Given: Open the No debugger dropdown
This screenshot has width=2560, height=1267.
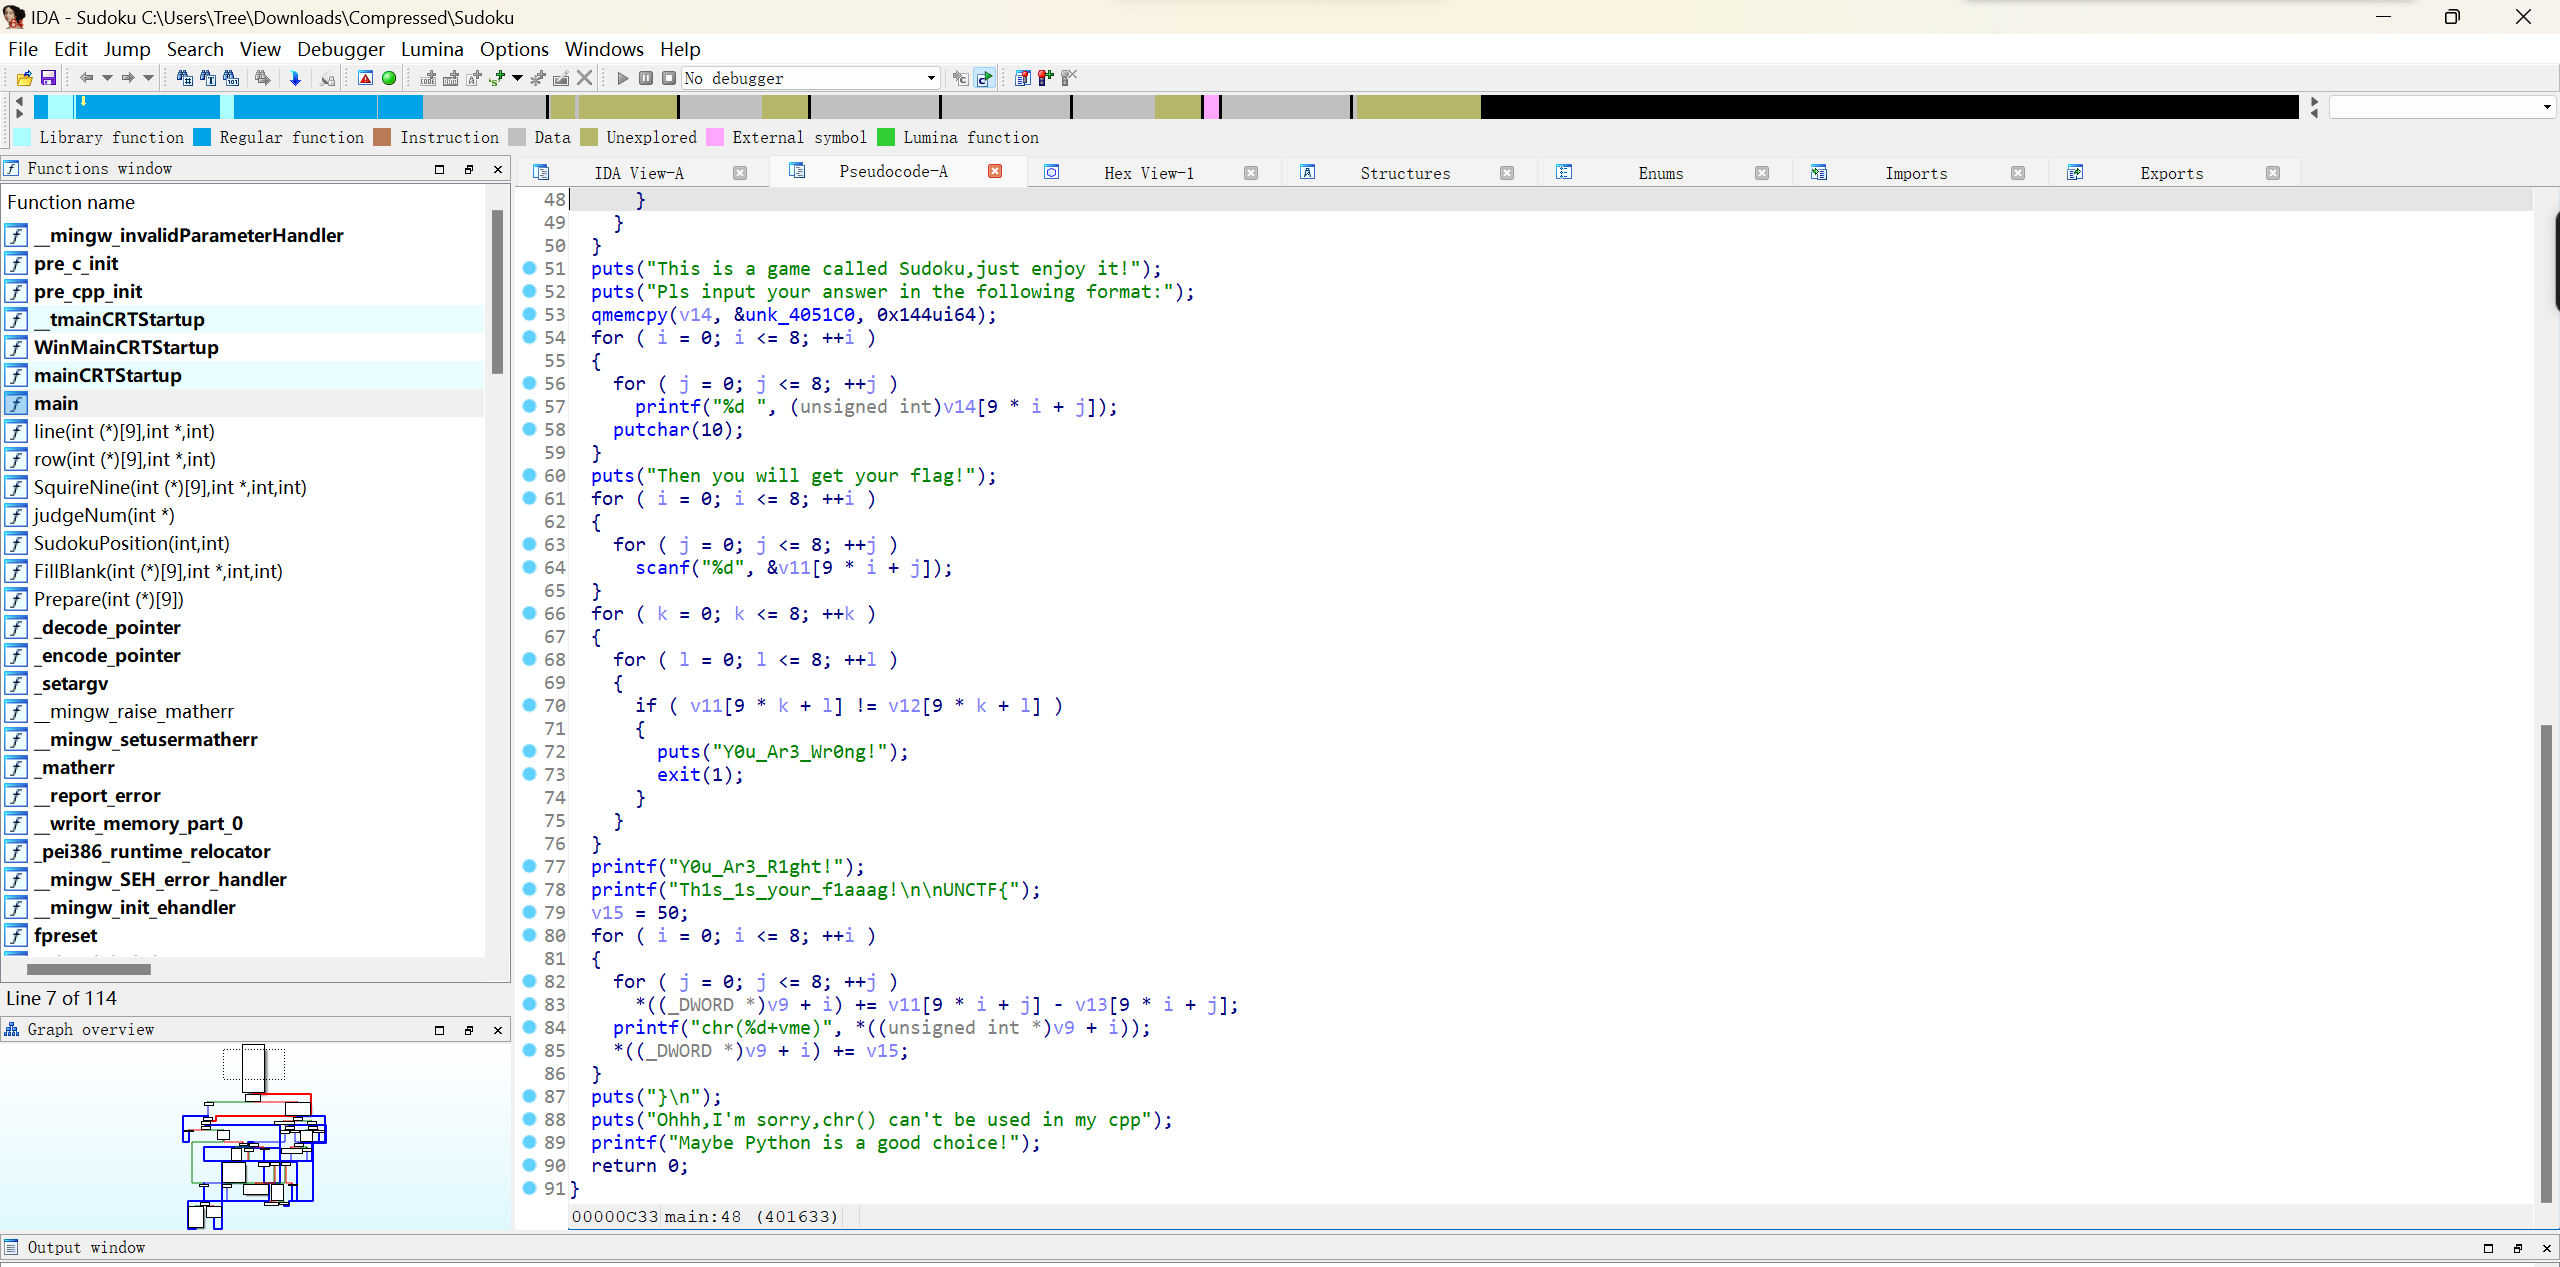Looking at the screenshot, I should click(x=931, y=78).
